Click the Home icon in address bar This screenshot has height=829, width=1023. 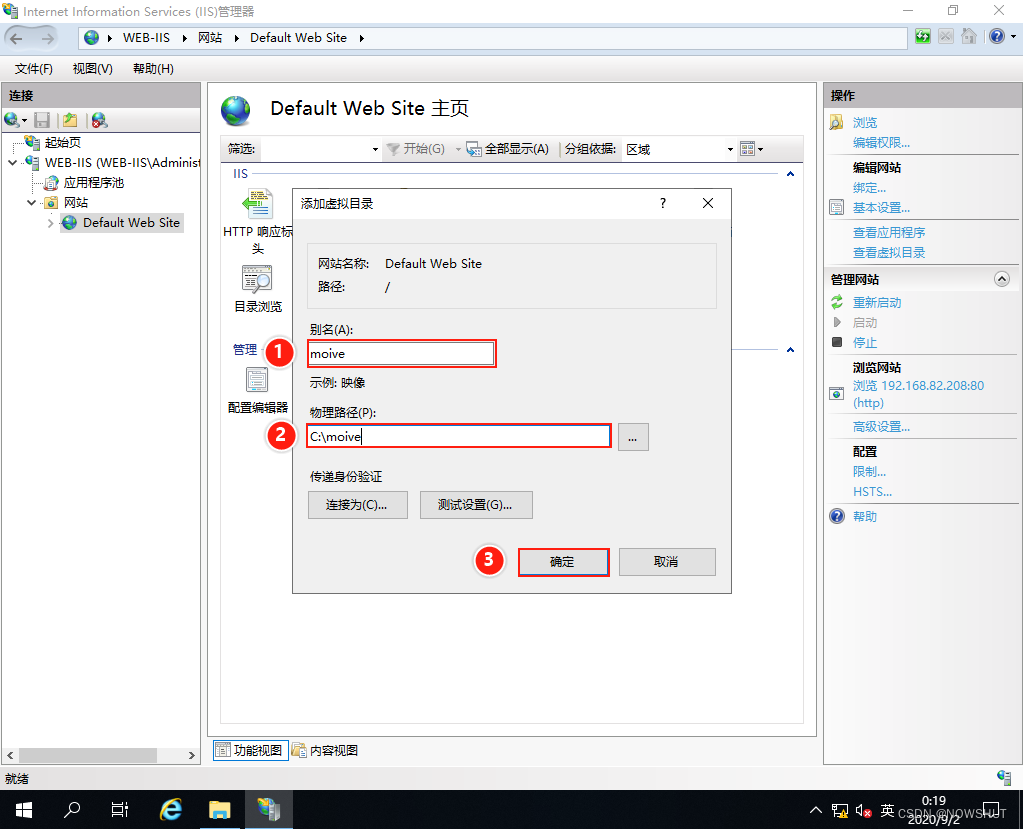(969, 37)
